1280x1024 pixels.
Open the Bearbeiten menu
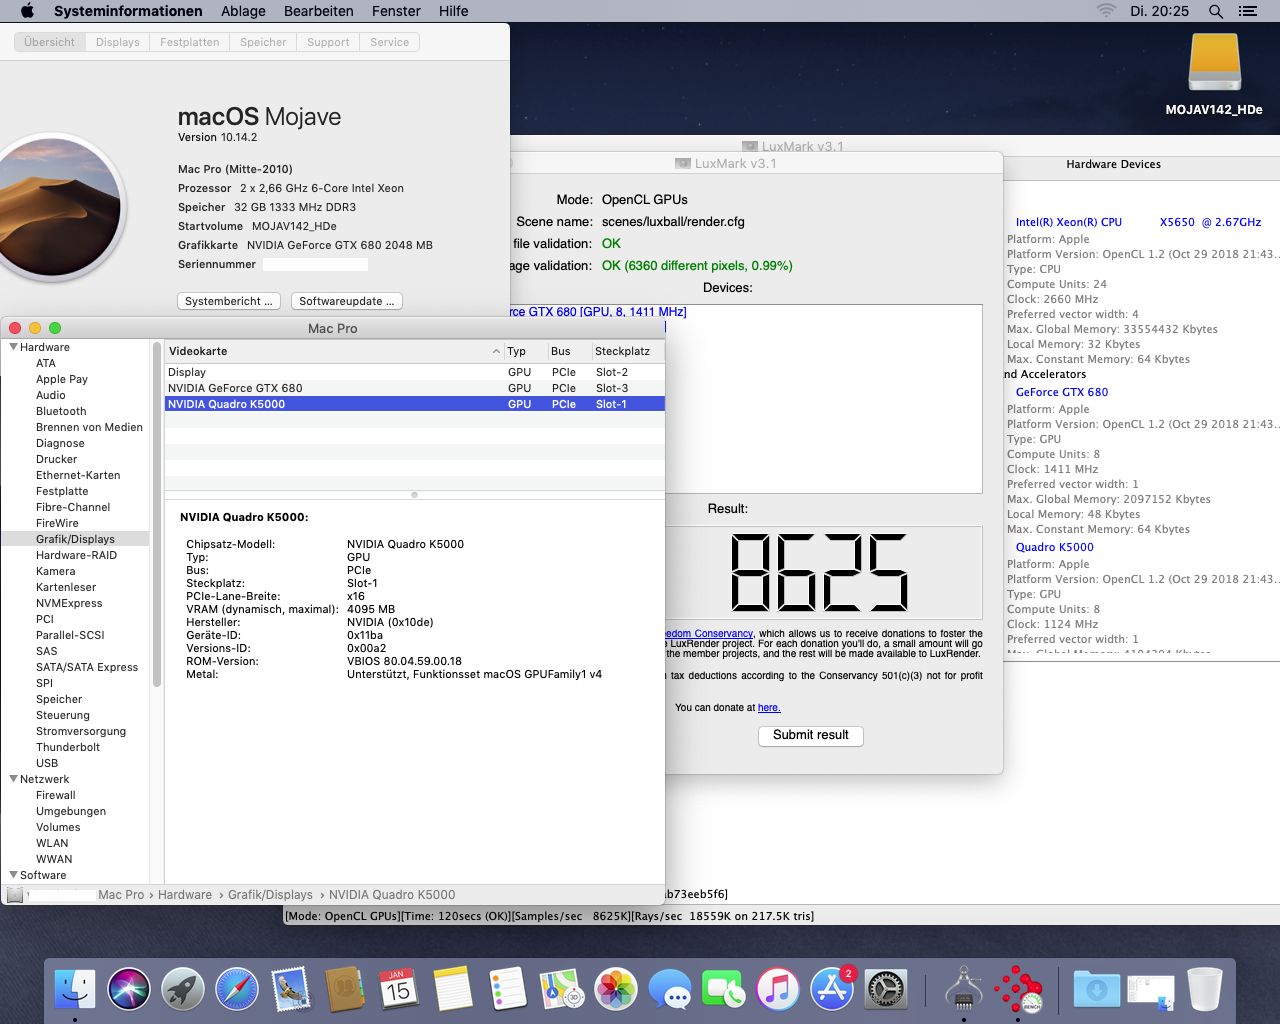(318, 11)
